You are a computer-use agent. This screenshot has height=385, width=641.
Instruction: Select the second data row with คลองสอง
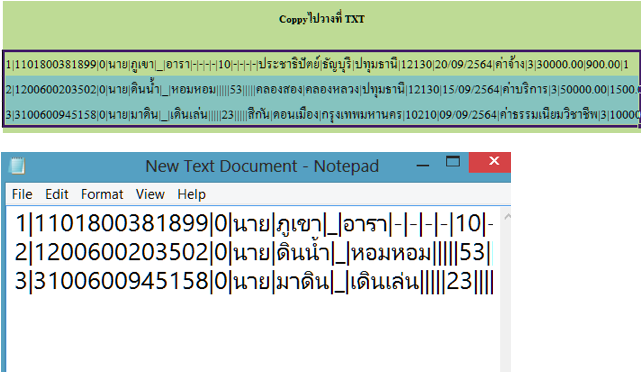(x=321, y=89)
